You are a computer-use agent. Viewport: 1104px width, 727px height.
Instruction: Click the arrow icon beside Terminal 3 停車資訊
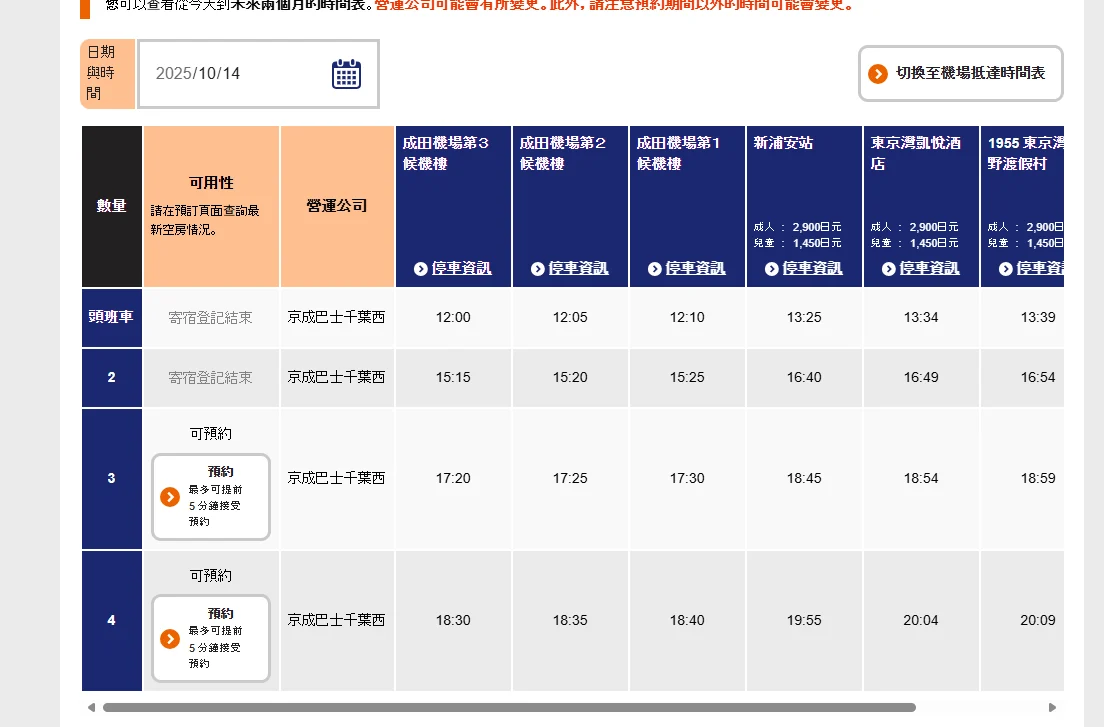(420, 269)
